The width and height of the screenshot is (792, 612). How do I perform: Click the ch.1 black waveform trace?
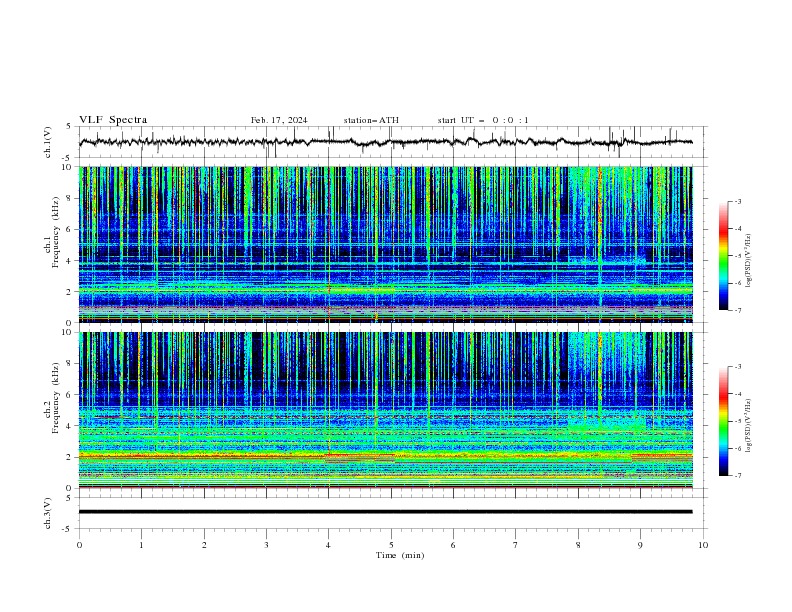coord(385,142)
